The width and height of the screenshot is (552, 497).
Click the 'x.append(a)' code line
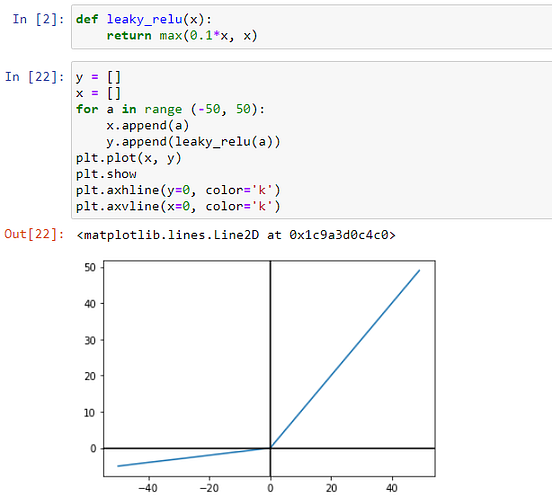[148, 125]
